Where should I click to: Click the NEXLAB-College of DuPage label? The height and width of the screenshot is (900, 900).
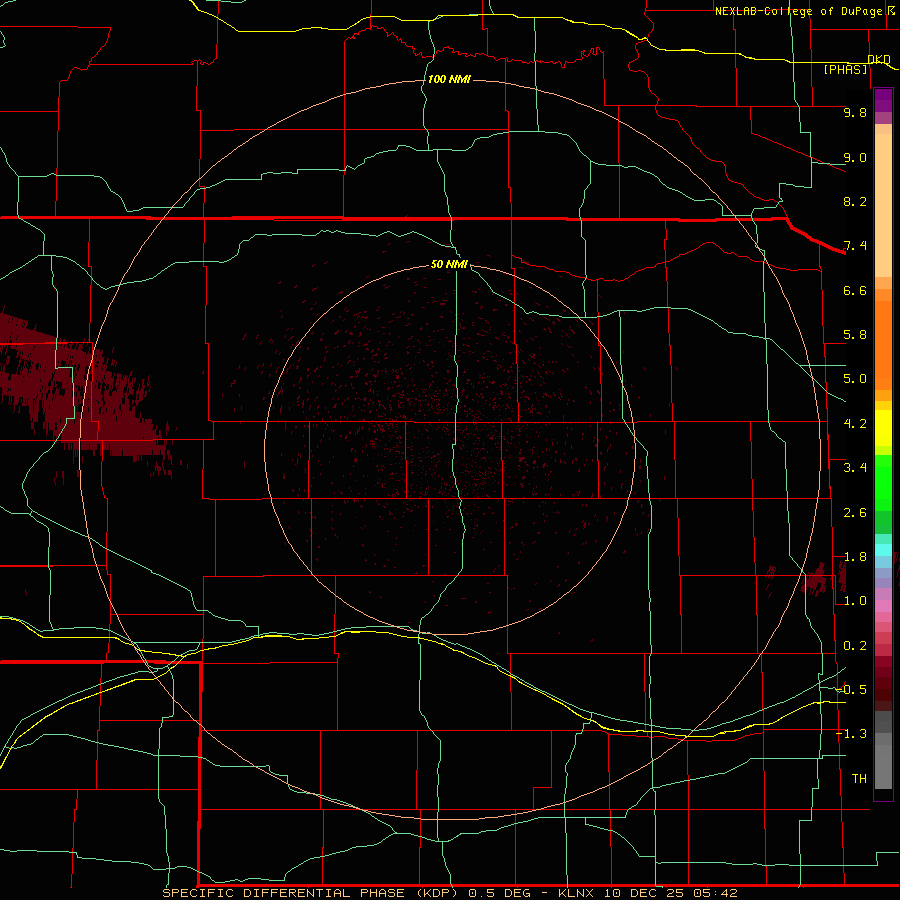pyautogui.click(x=798, y=11)
